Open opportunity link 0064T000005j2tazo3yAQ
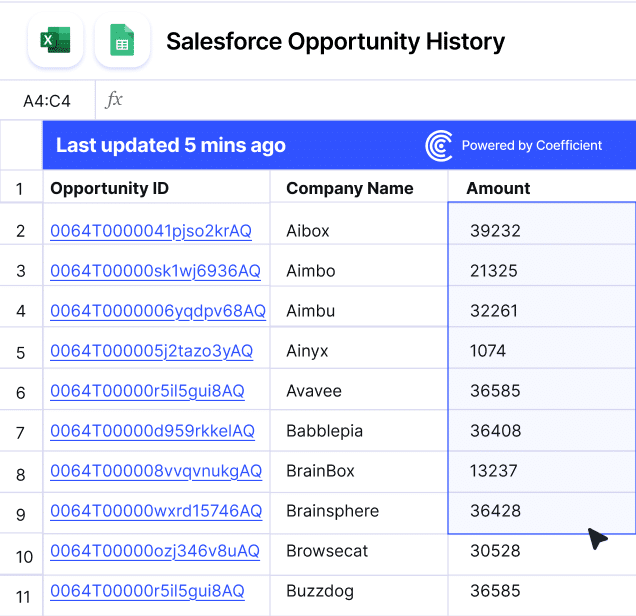Viewport: 636px width, 616px height. coord(152,351)
